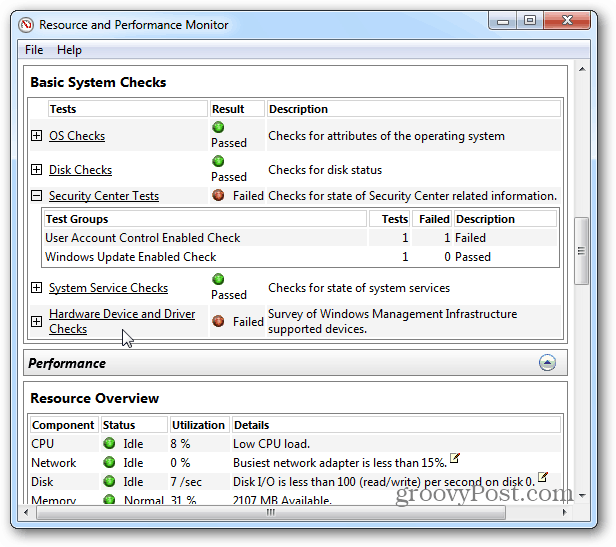The width and height of the screenshot is (616, 547).
Task: Click the note icon beside Network details
Action: pyautogui.click(x=455, y=459)
